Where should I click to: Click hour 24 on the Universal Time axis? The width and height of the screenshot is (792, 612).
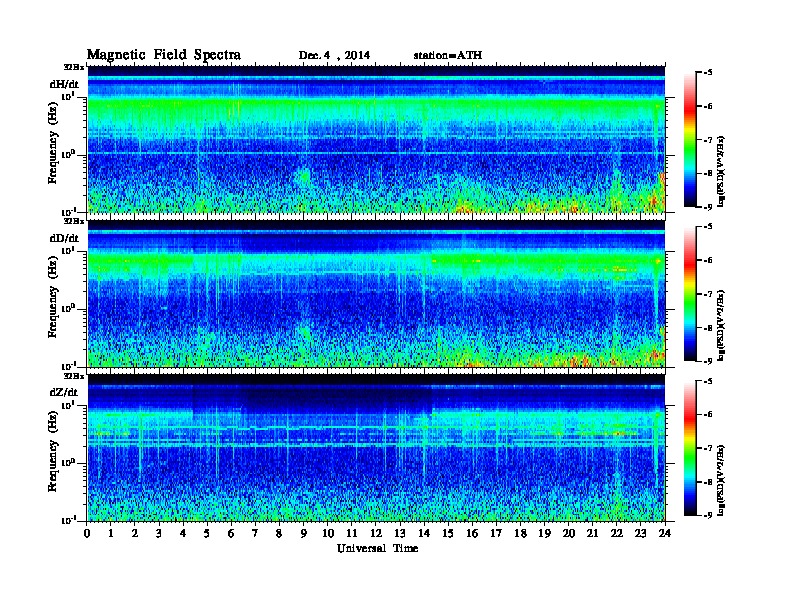665,533
